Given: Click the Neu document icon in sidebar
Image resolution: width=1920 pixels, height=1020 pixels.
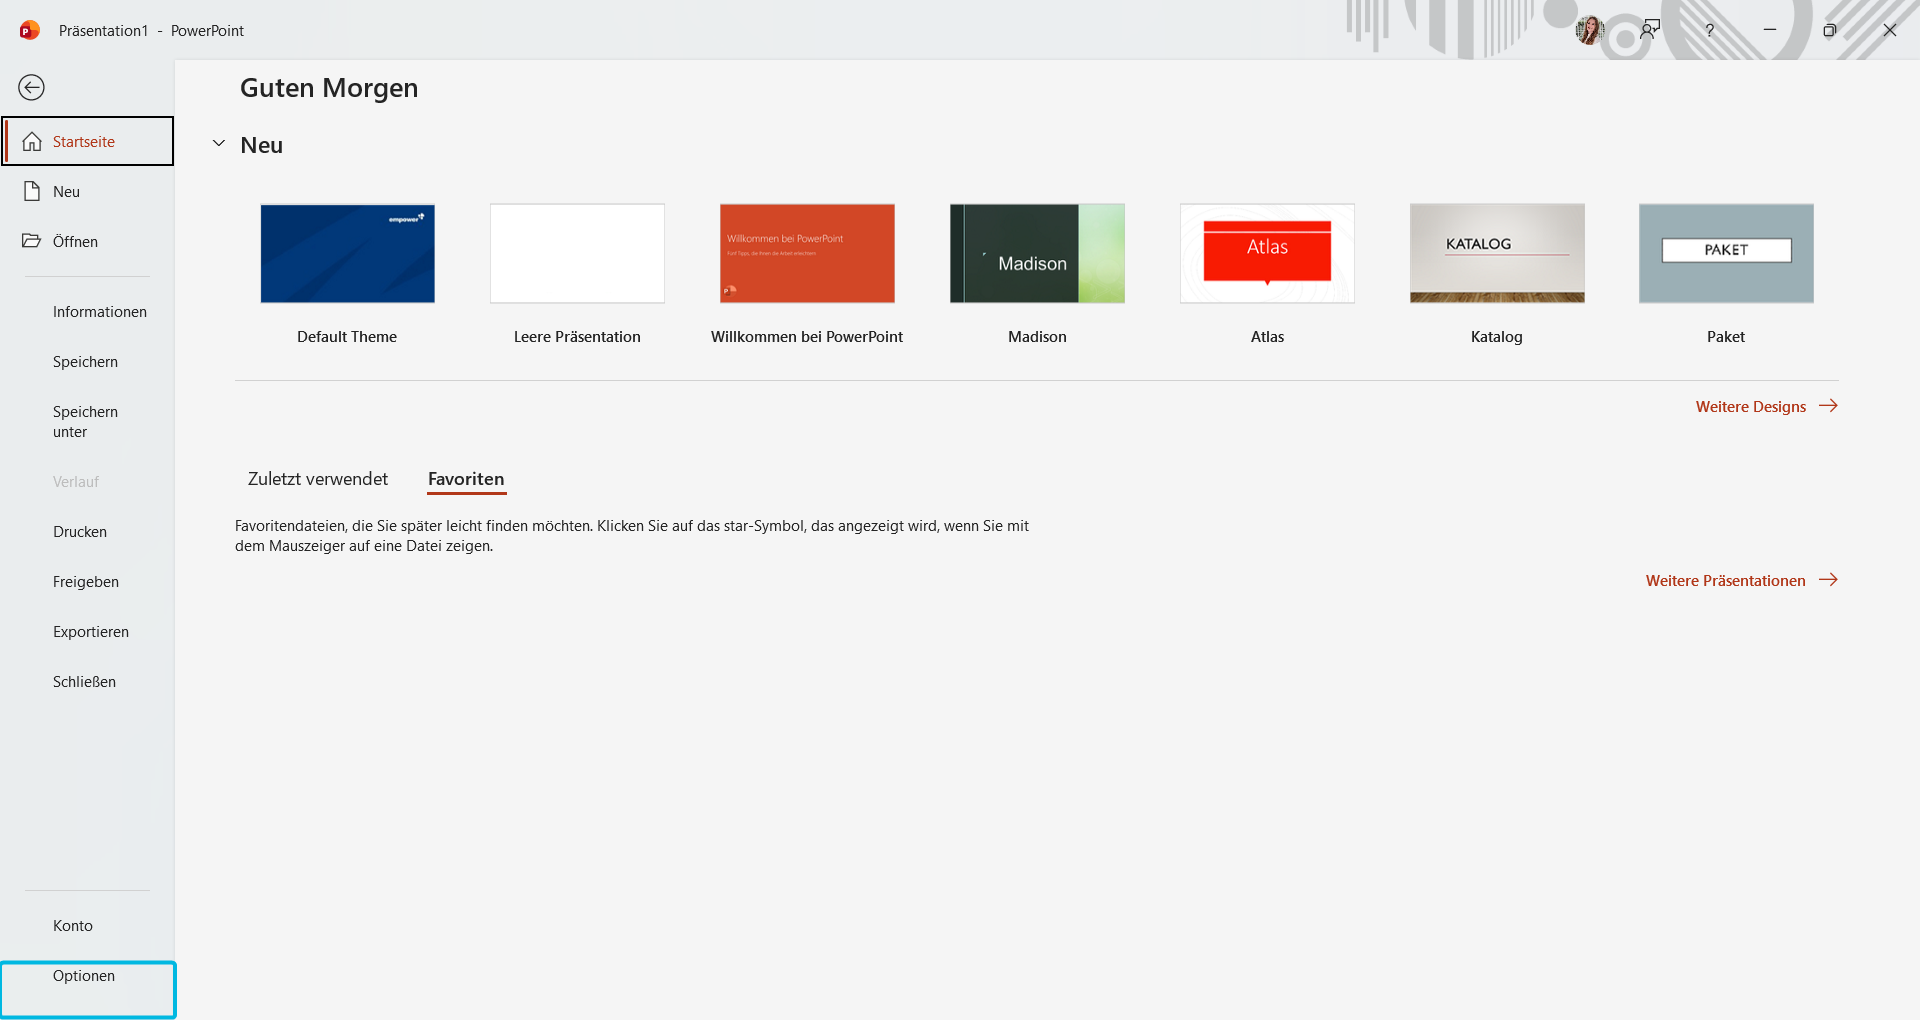Looking at the screenshot, I should click(x=32, y=191).
